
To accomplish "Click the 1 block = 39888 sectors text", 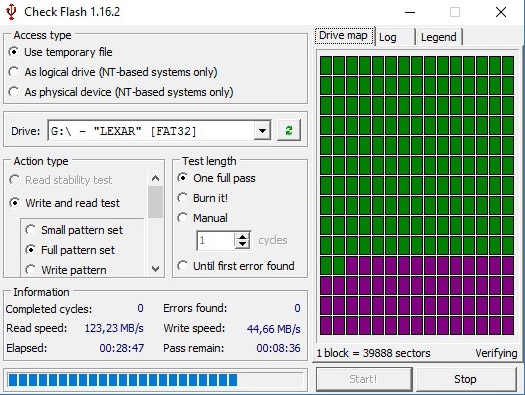I will coord(373,353).
